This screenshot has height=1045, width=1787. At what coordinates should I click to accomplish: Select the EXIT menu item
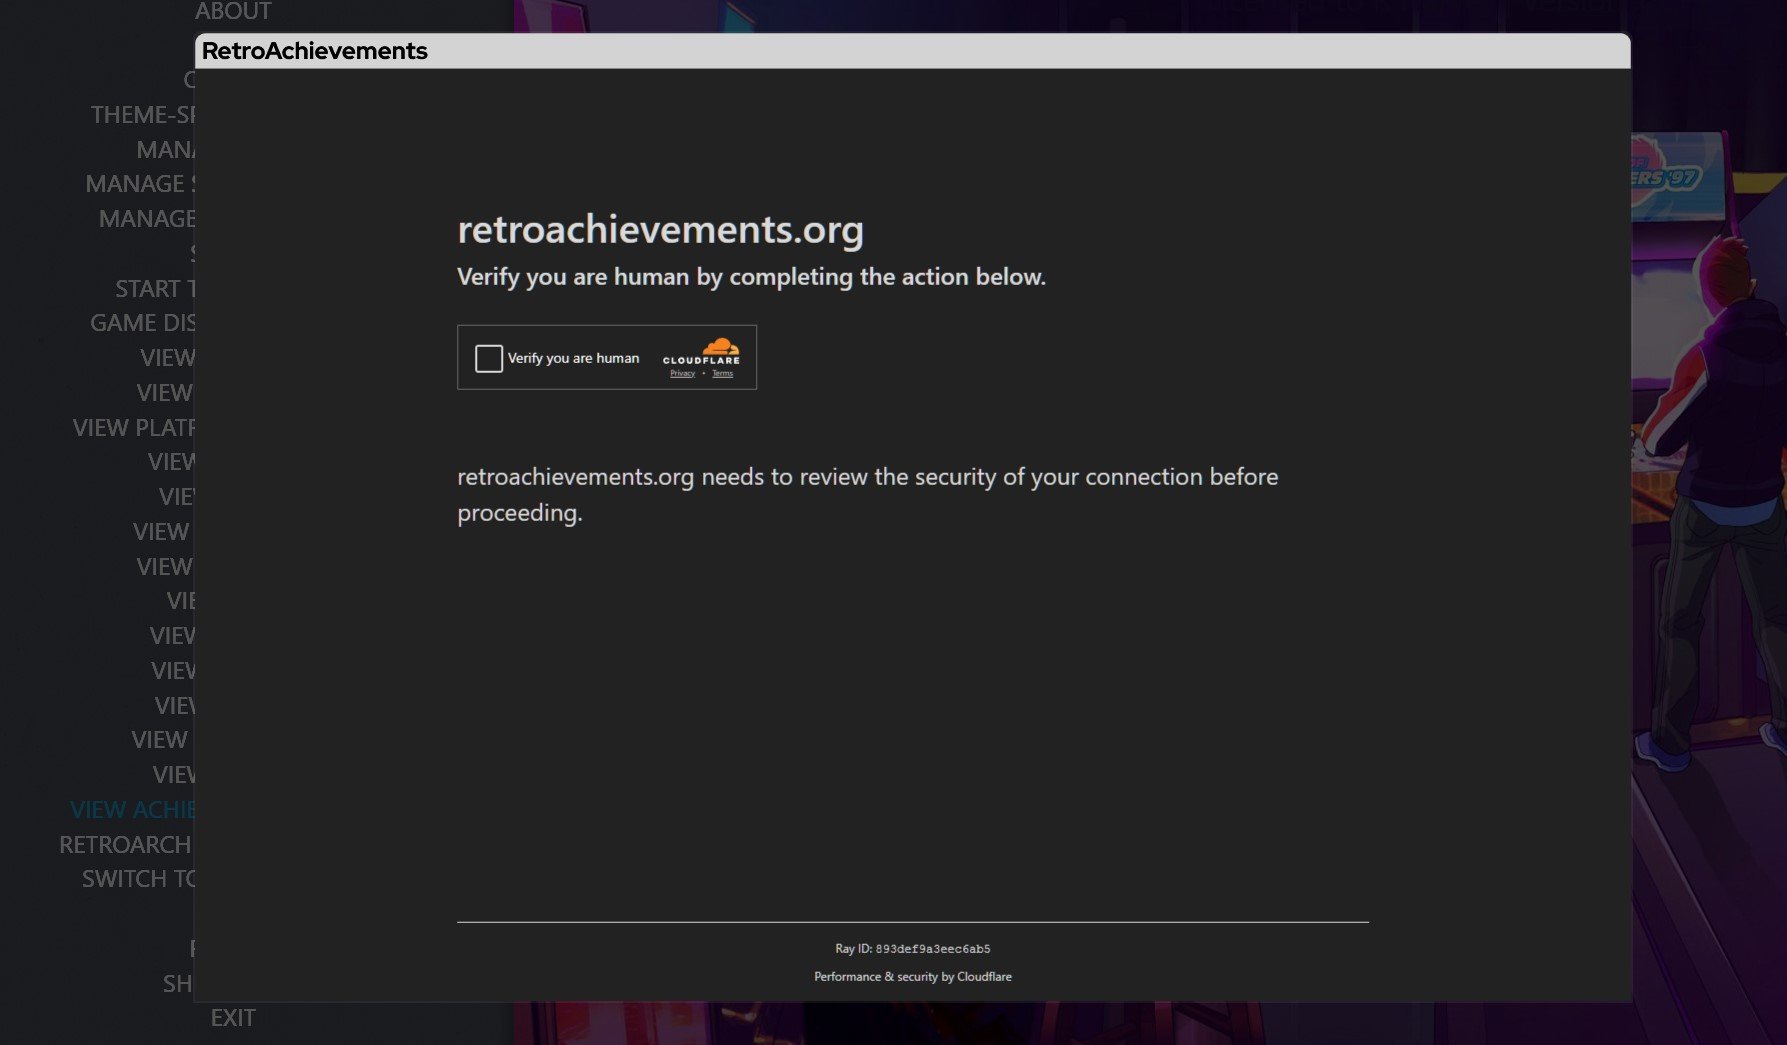coord(232,1018)
